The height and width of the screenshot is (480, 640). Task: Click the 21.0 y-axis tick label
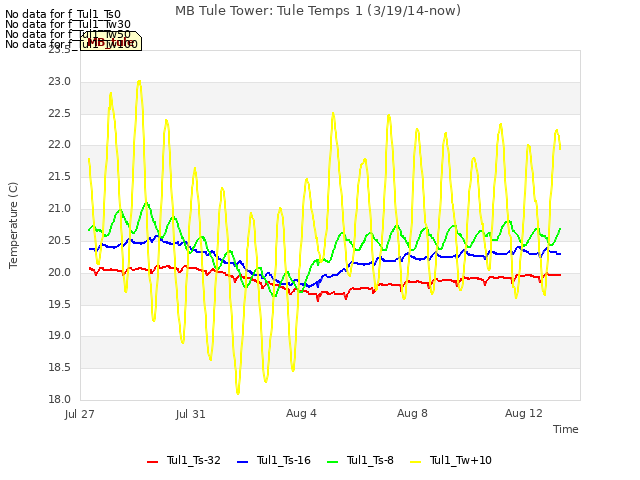click(60, 209)
